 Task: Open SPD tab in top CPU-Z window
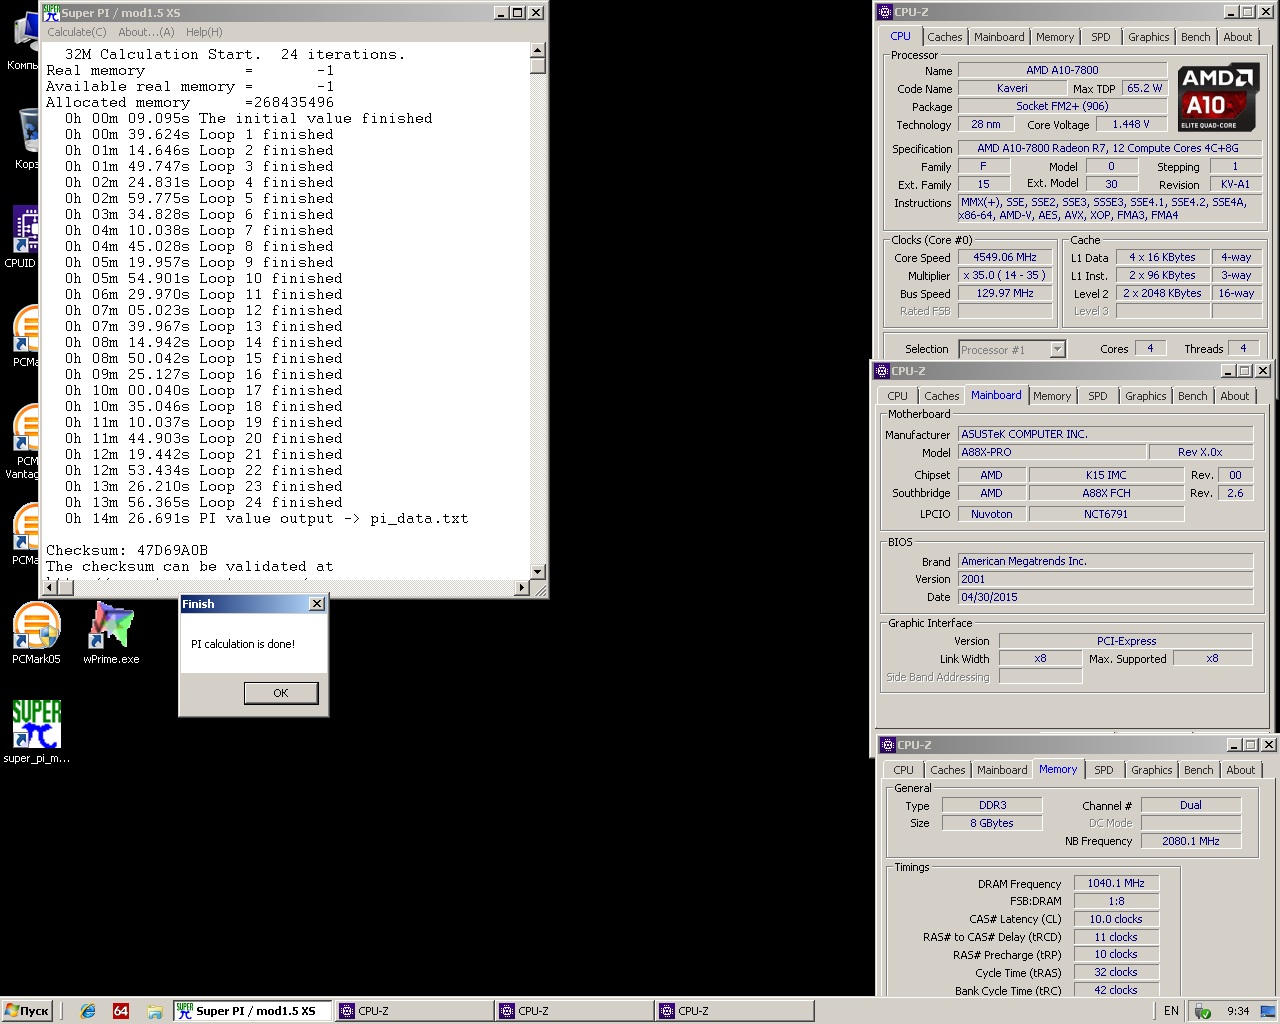1101,37
